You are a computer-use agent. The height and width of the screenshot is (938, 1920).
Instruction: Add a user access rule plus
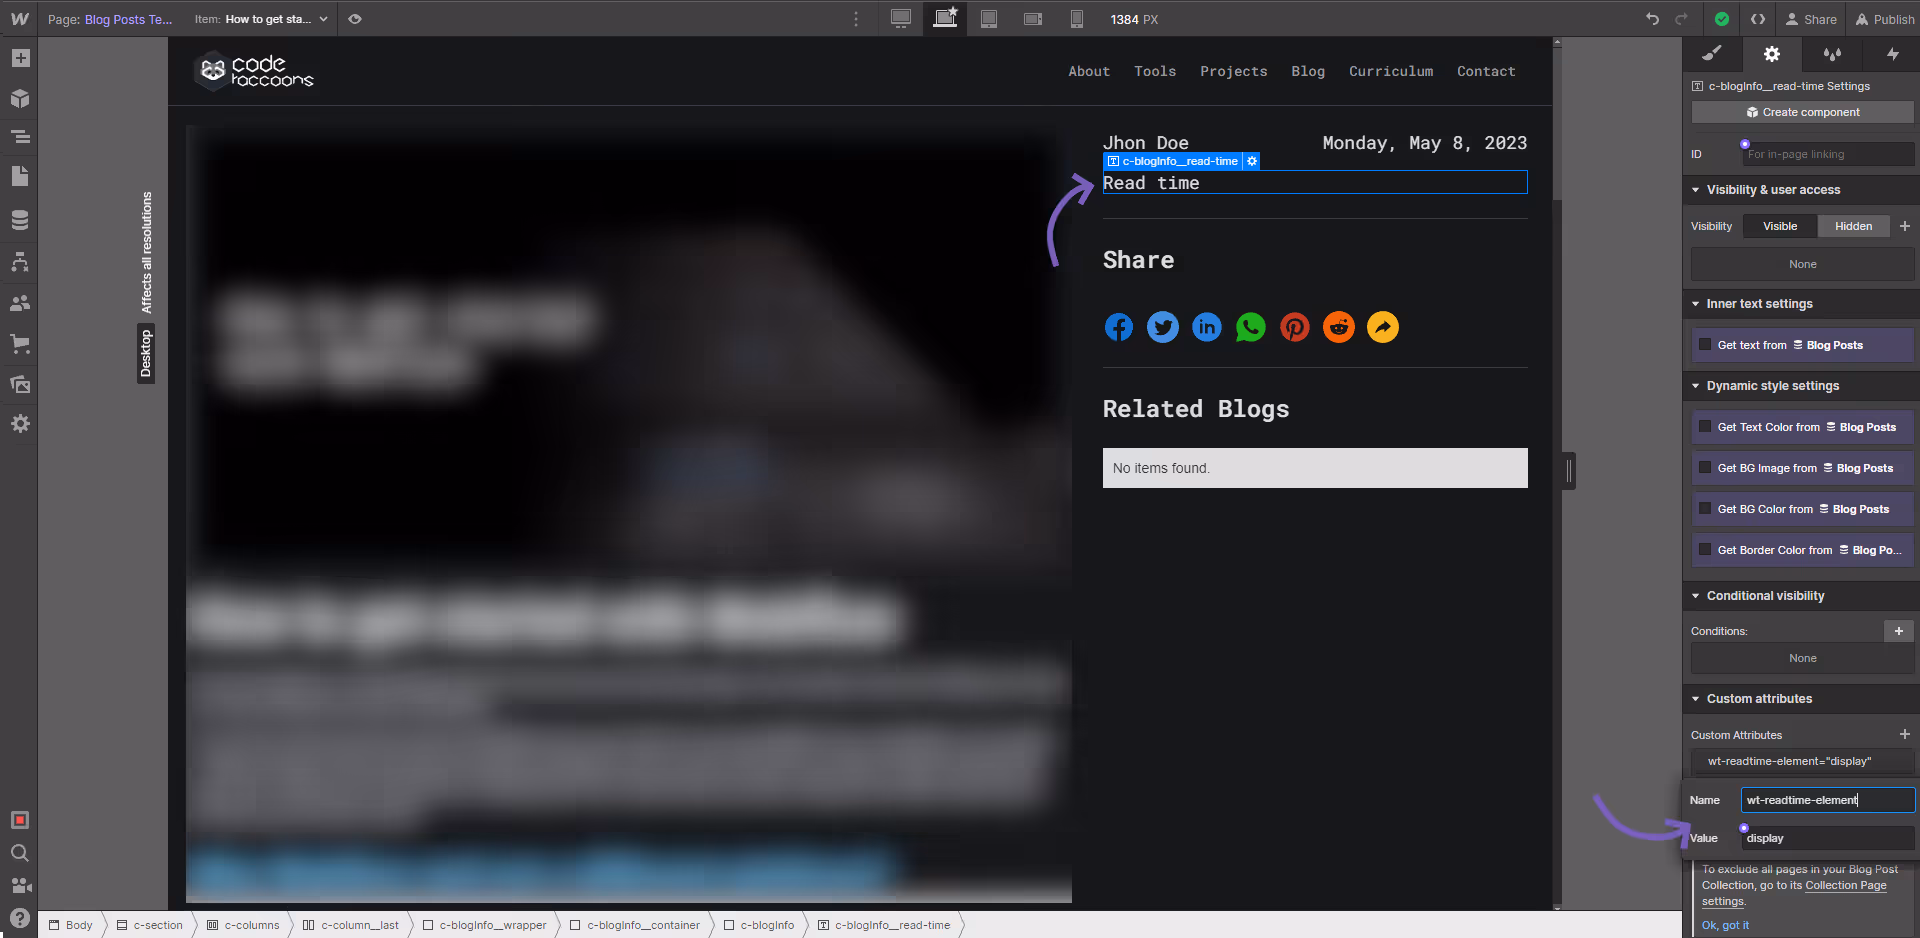coord(1905,226)
